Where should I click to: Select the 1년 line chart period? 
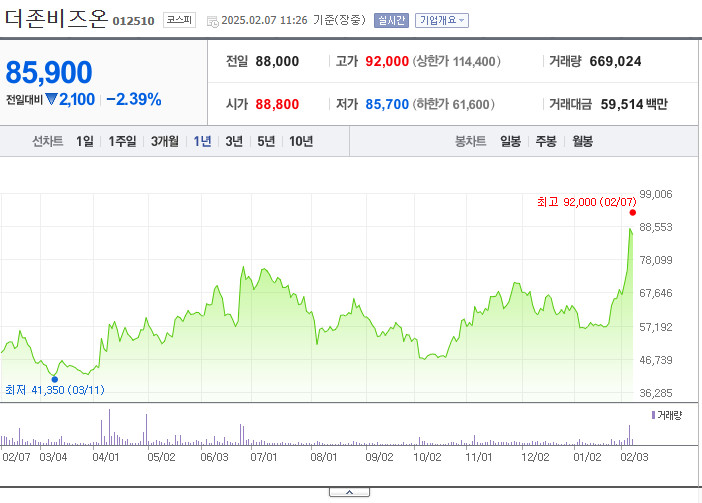[202, 141]
